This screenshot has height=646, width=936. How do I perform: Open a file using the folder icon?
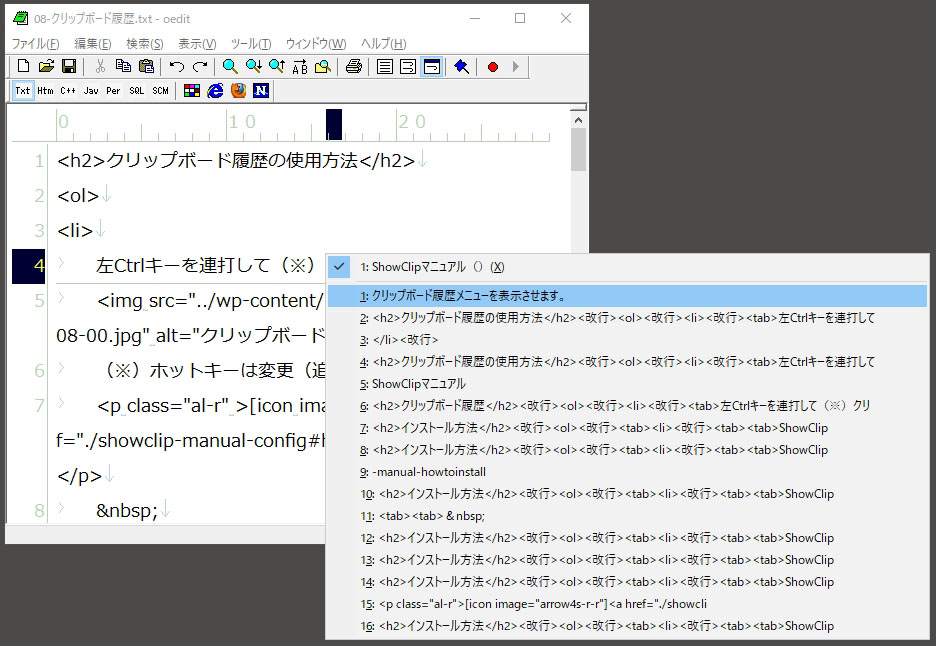(x=46, y=67)
